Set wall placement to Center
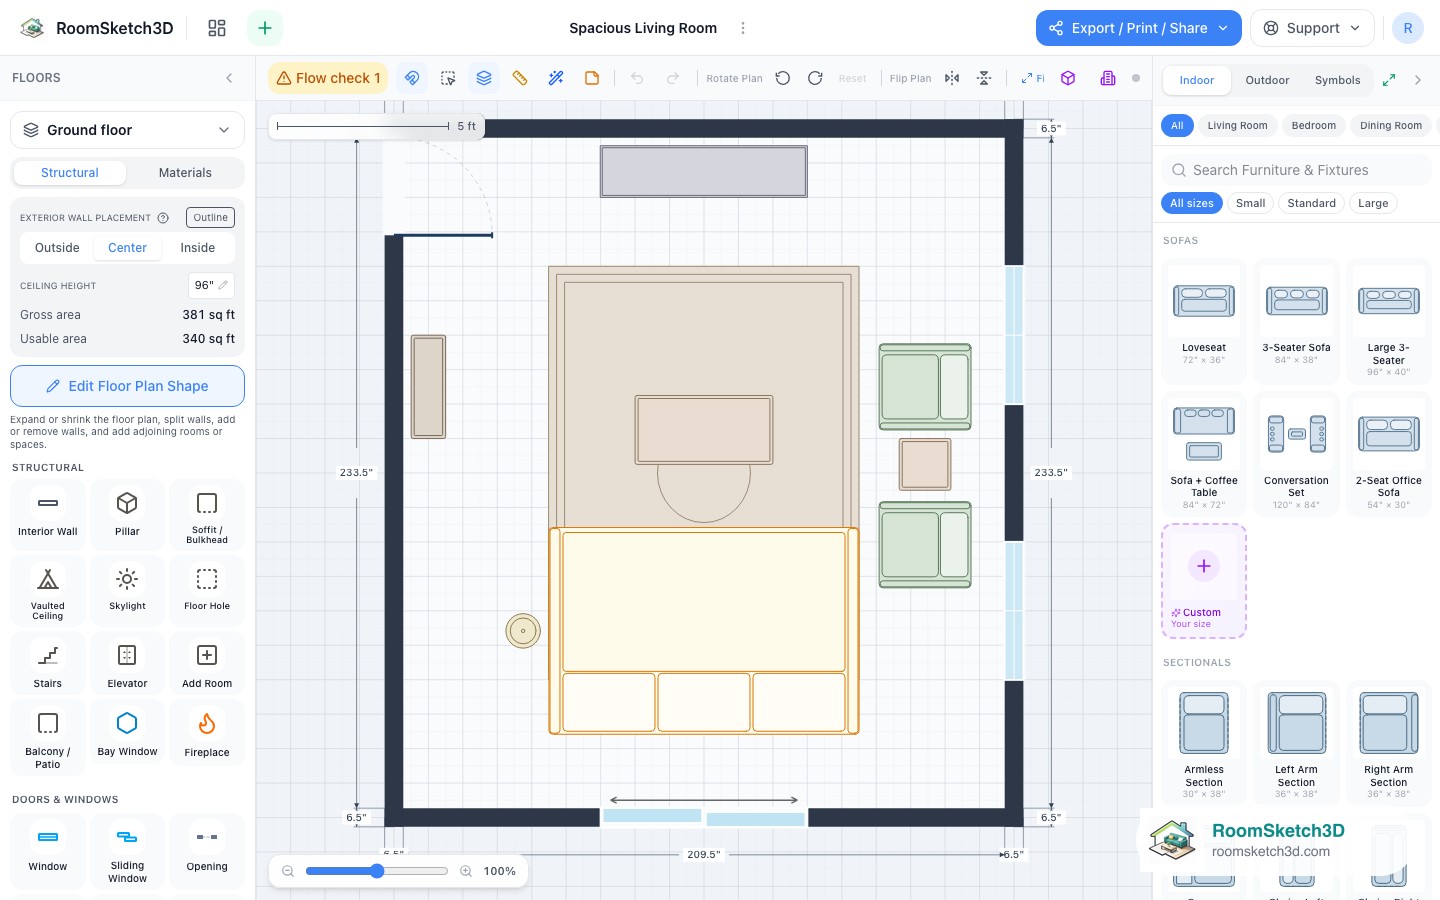Viewport: 1440px width, 900px height. [x=128, y=248]
